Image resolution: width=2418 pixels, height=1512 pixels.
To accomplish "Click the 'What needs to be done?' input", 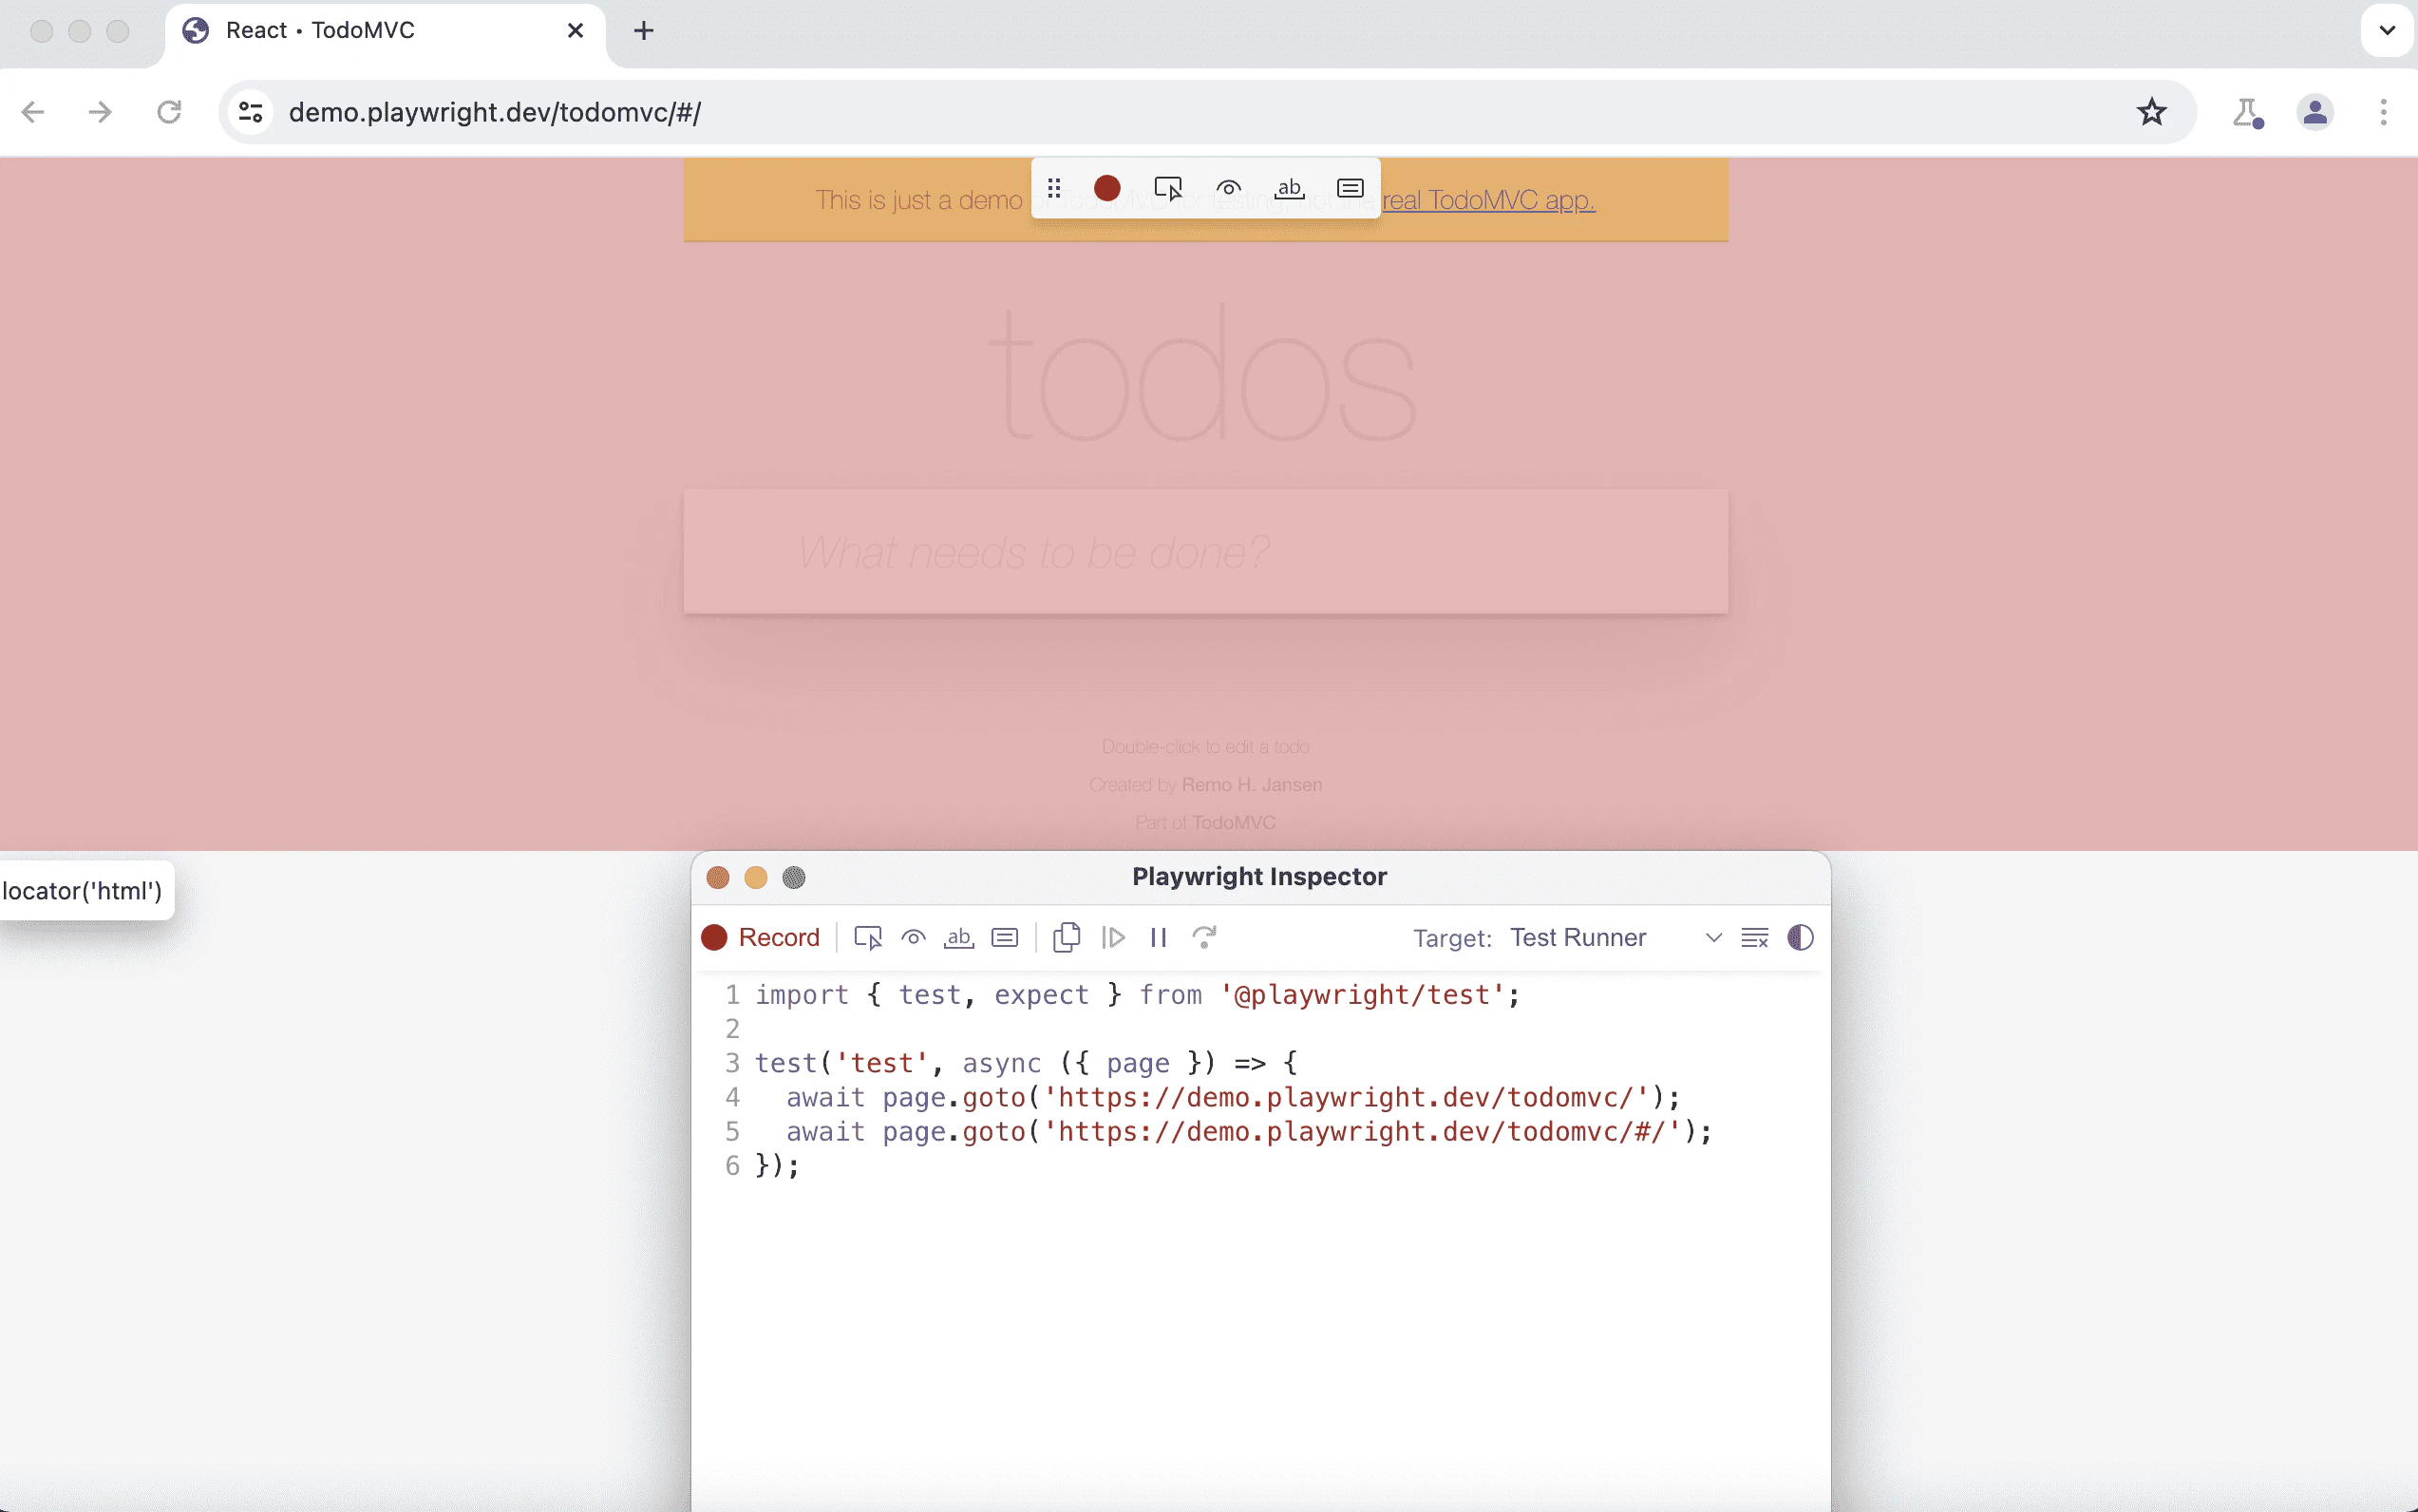I will pyautogui.click(x=1205, y=552).
